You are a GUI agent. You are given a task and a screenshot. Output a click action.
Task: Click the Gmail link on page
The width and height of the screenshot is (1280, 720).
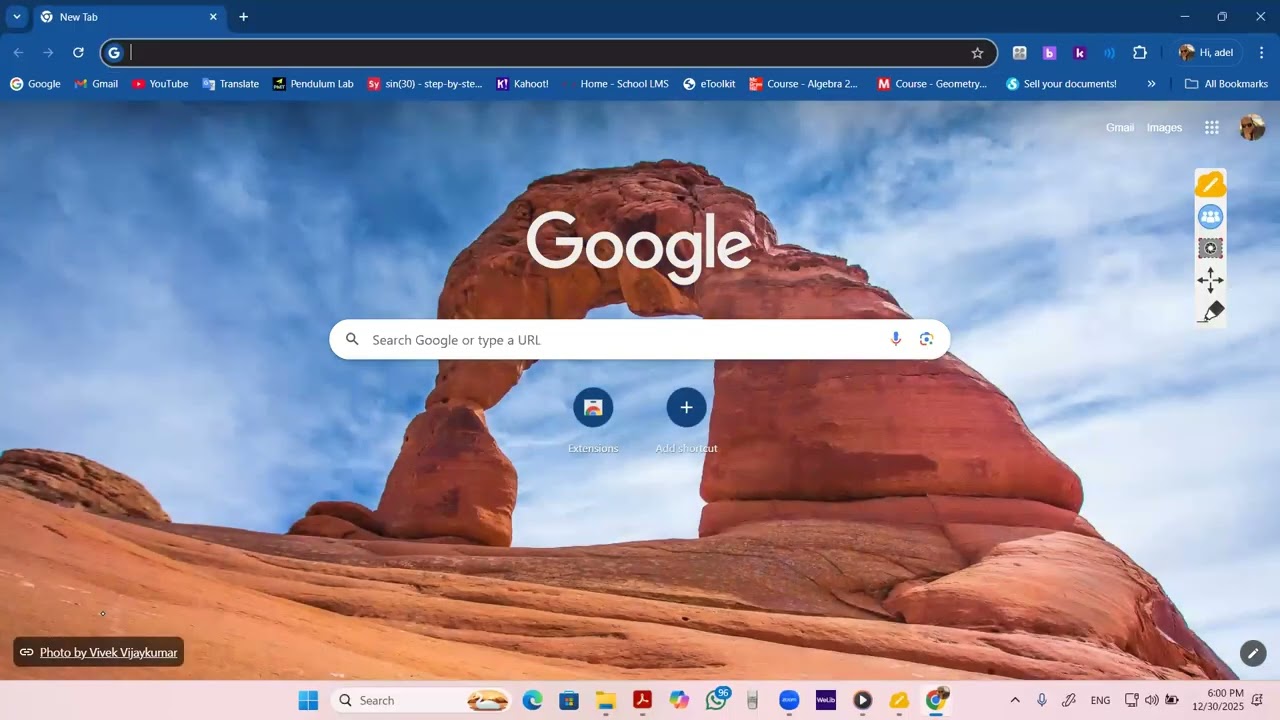click(x=1120, y=127)
